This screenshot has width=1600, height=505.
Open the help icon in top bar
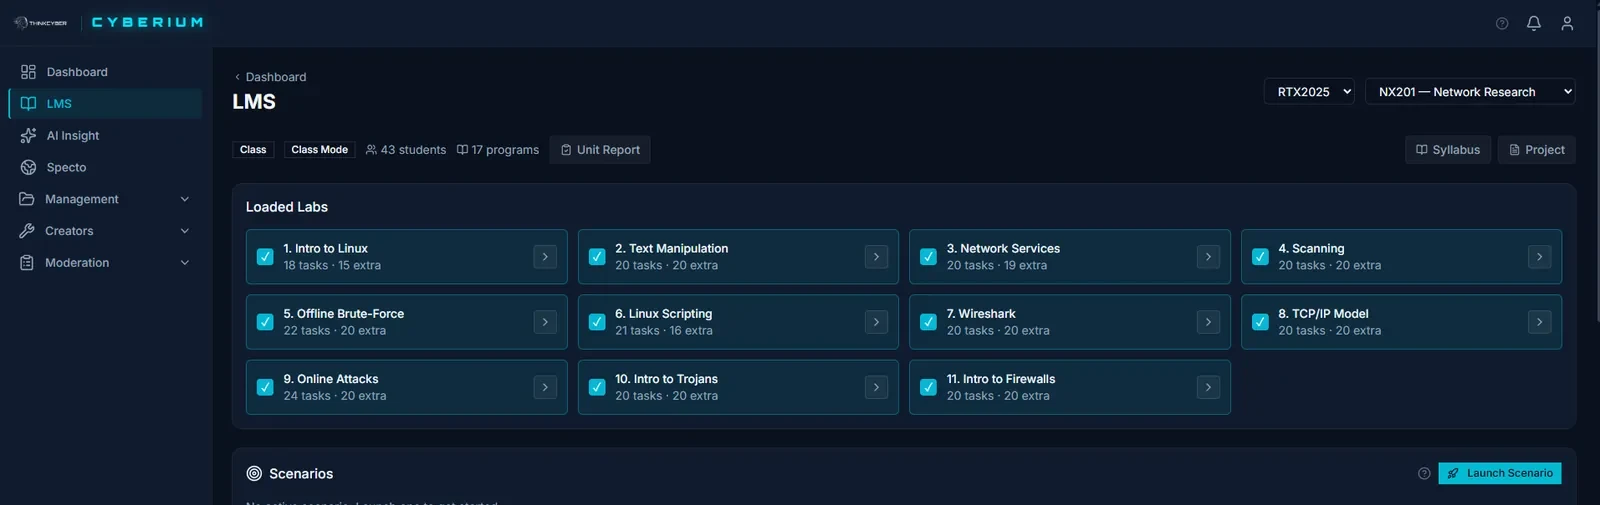click(x=1502, y=23)
